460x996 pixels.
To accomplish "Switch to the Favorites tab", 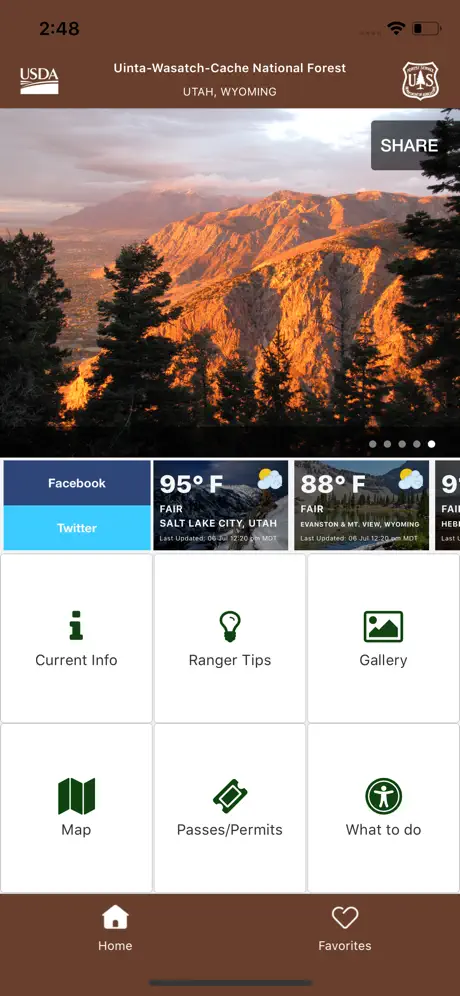I will click(x=345, y=929).
